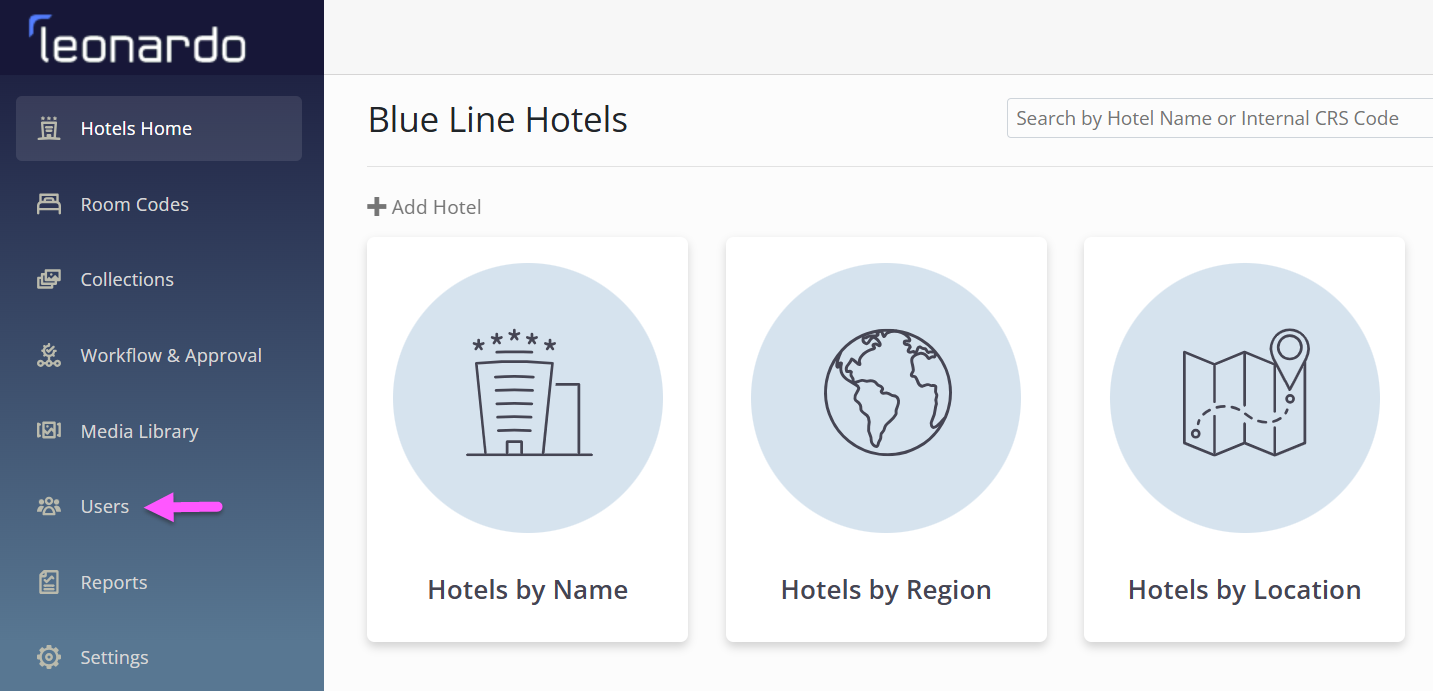
Task: Click the Users people icon
Action: pos(48,506)
